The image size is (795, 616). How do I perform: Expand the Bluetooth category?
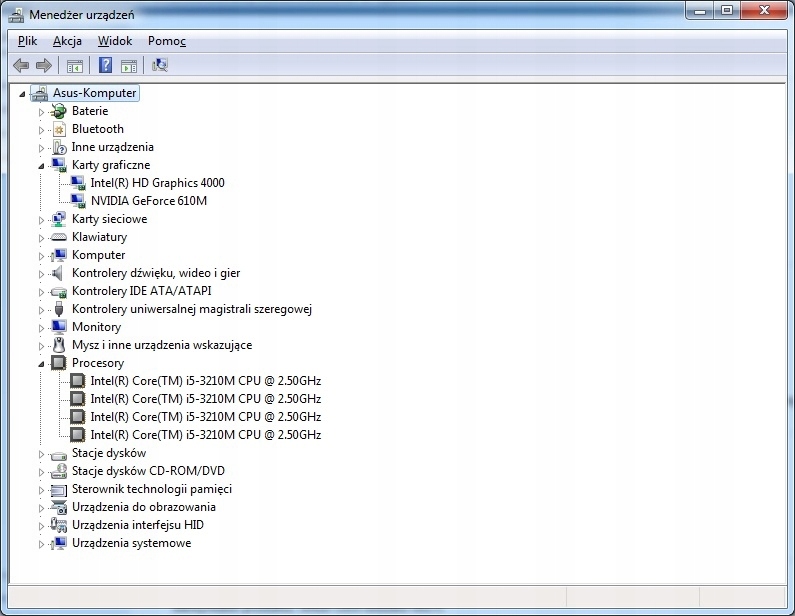tap(42, 130)
